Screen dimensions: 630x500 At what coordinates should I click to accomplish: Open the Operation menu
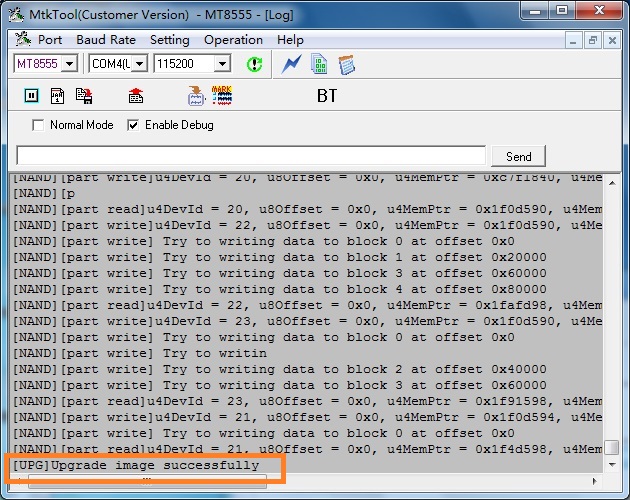pos(233,40)
